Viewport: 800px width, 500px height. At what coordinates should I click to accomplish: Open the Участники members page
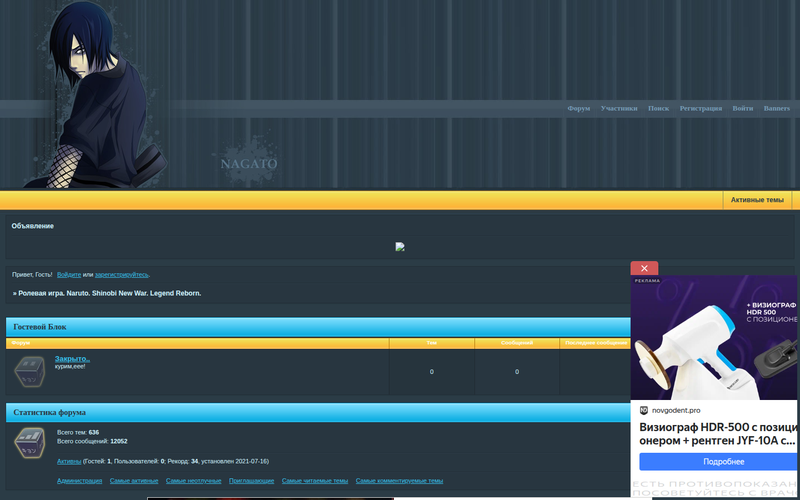(x=619, y=108)
